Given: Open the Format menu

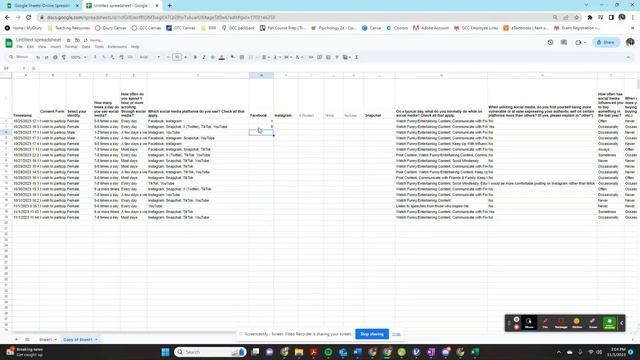Looking at the screenshot, I should pos(71,47).
